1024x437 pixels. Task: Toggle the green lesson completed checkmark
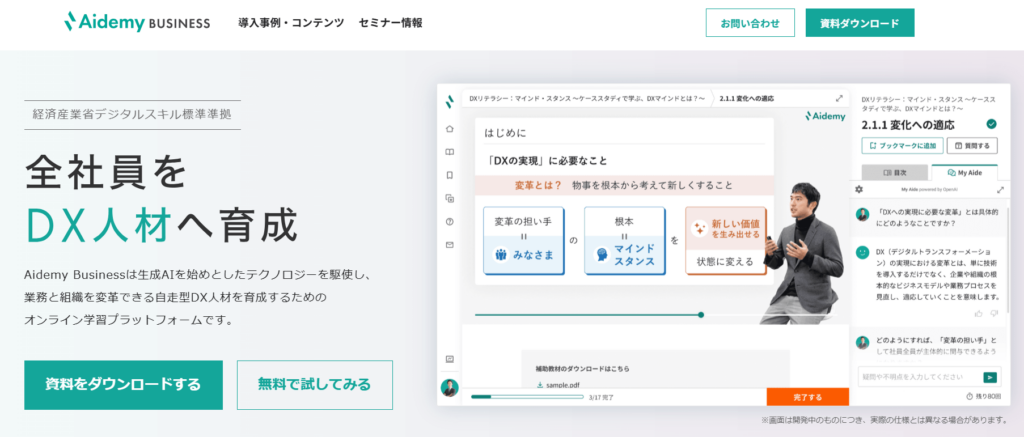(x=991, y=124)
